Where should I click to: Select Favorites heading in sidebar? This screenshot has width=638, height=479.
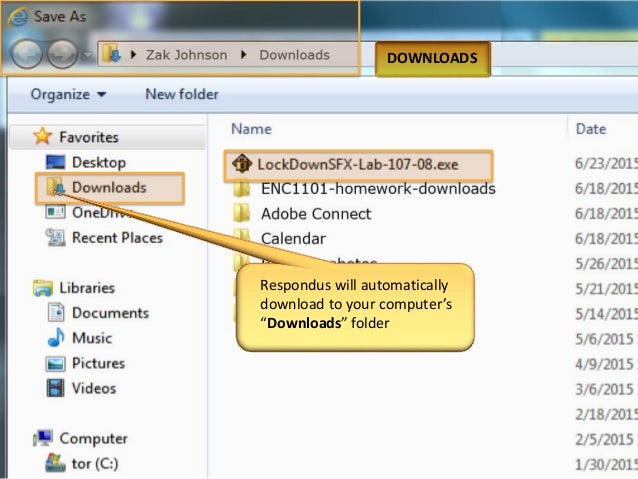click(x=89, y=137)
